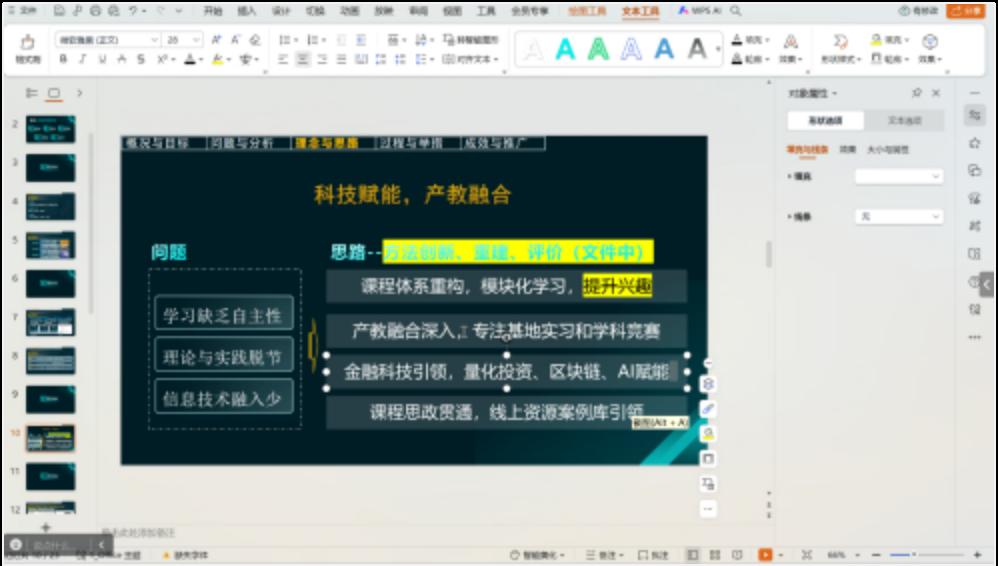Viewport: 998px width, 566px height.
Task: Start slideshow with the orange play button
Action: point(765,555)
